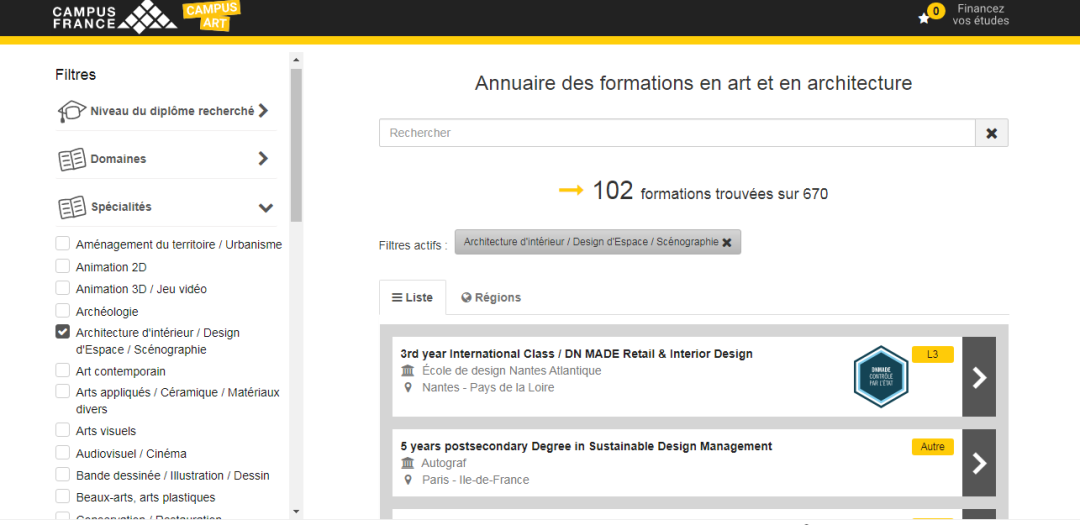Click the Filtres actifs label

click(x=413, y=246)
